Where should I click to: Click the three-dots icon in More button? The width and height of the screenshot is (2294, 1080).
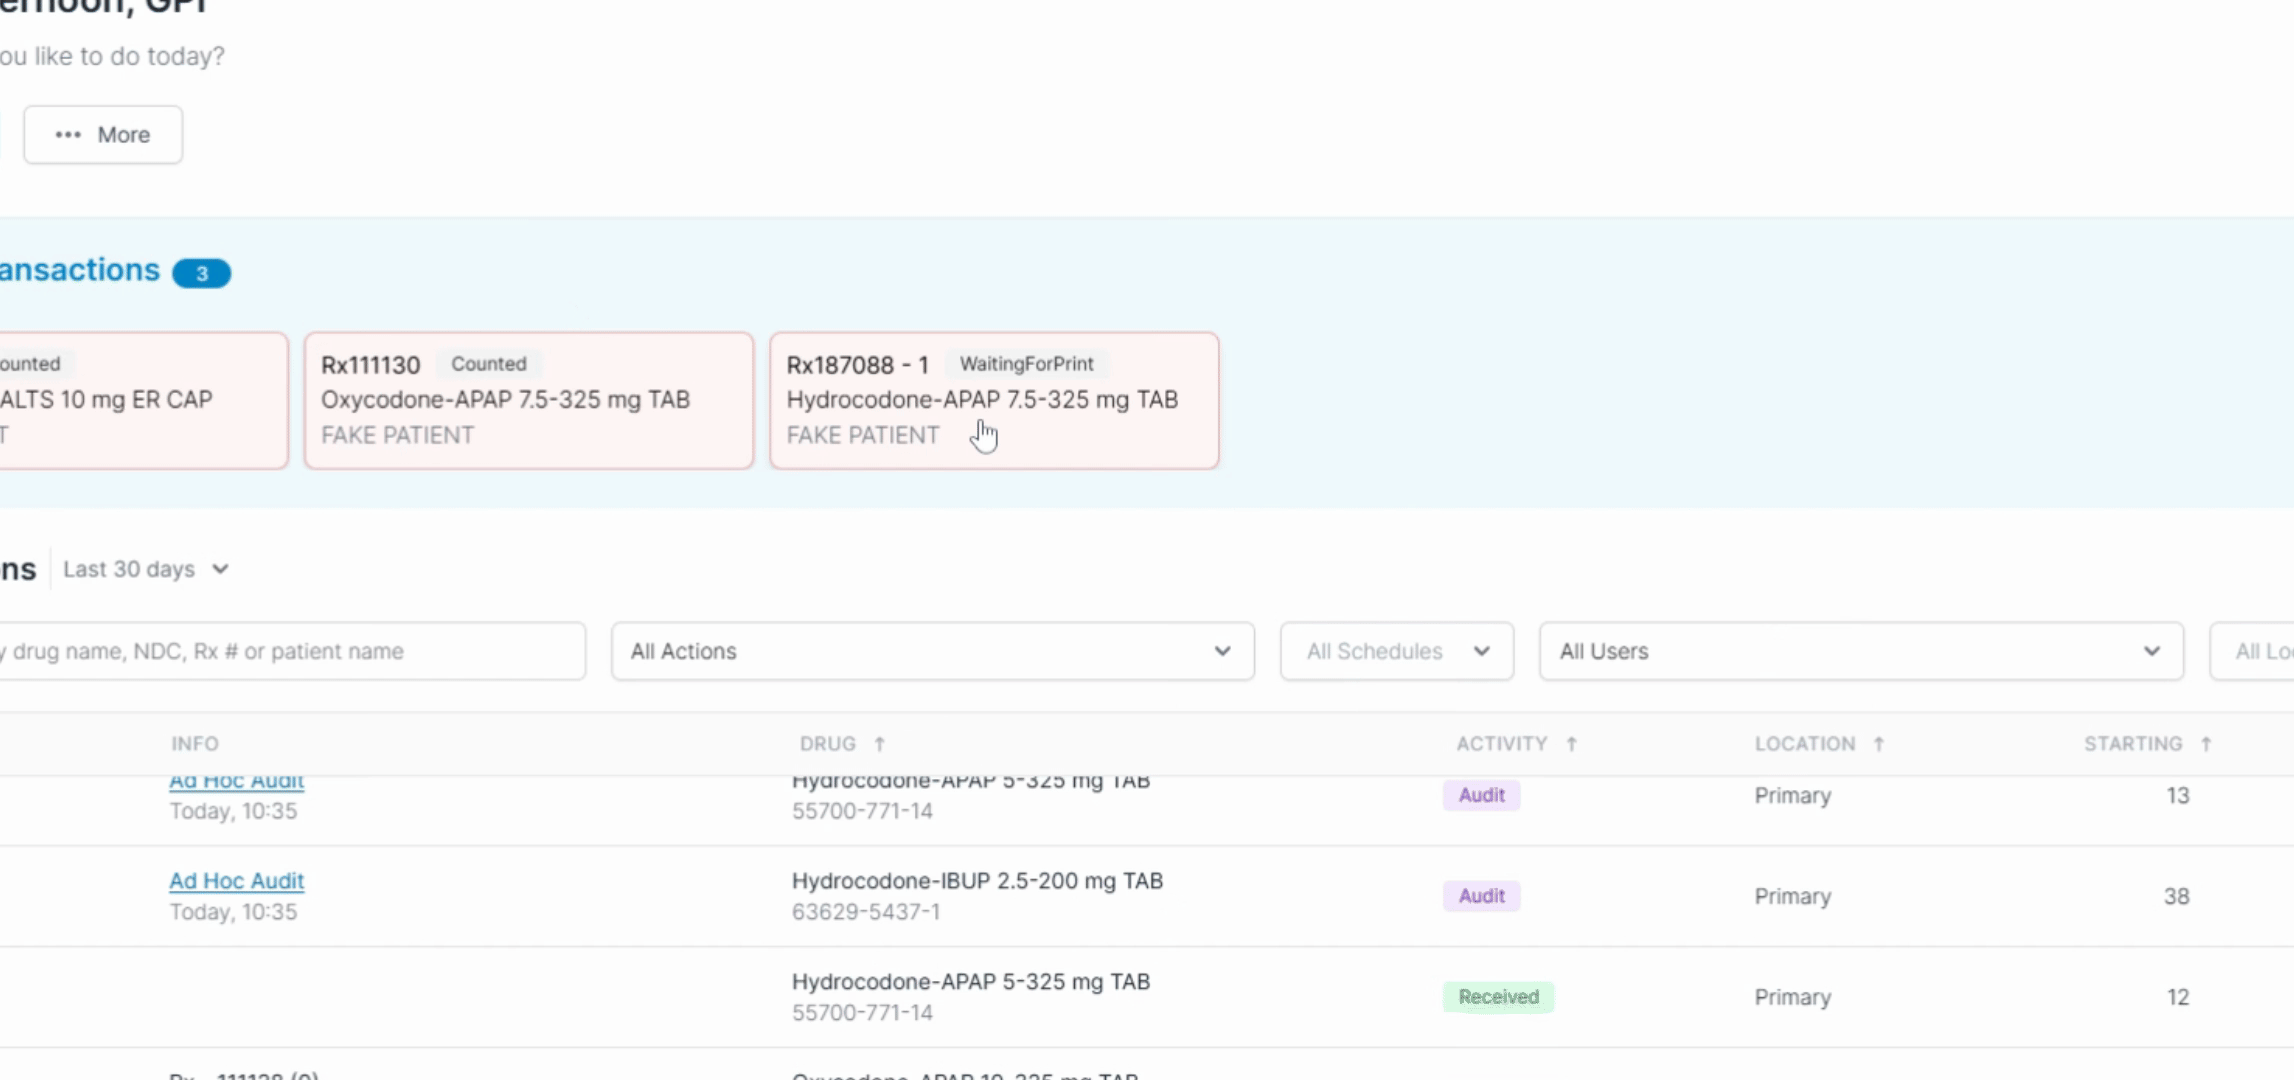coord(68,135)
